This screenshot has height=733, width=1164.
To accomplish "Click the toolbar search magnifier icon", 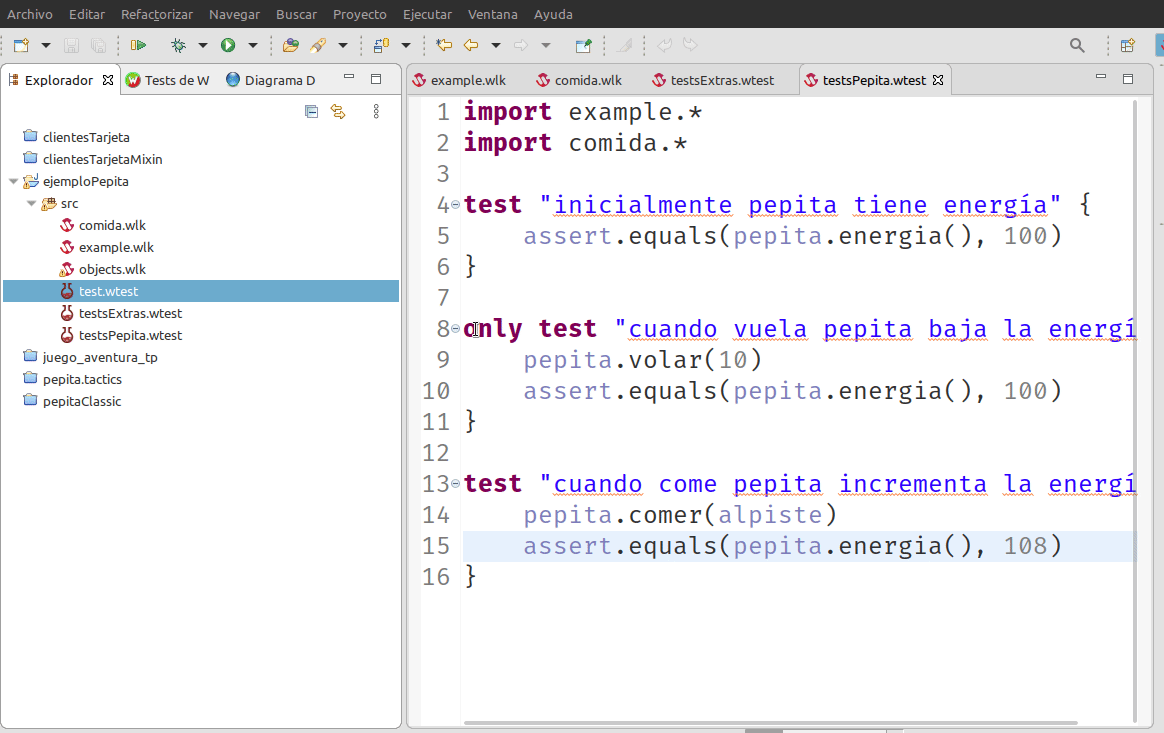I will click(1077, 45).
